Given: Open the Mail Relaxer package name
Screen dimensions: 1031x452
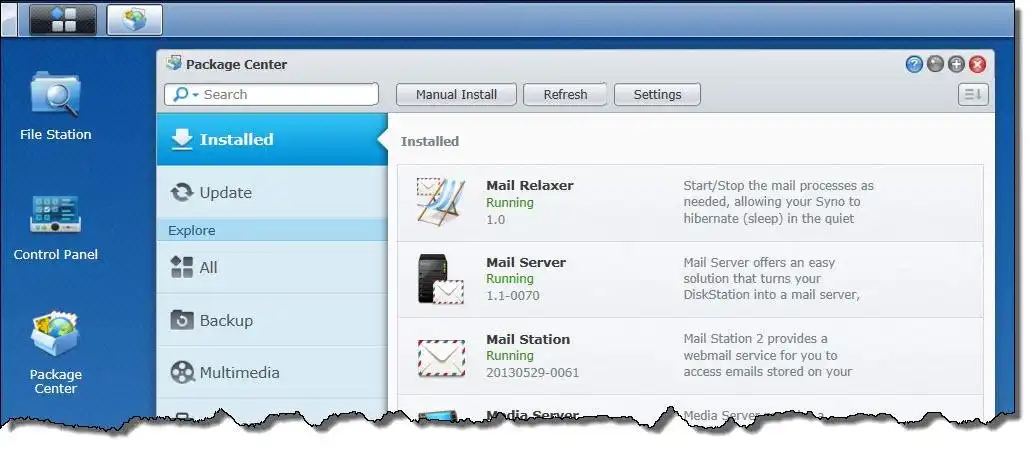Looking at the screenshot, I should tap(530, 186).
